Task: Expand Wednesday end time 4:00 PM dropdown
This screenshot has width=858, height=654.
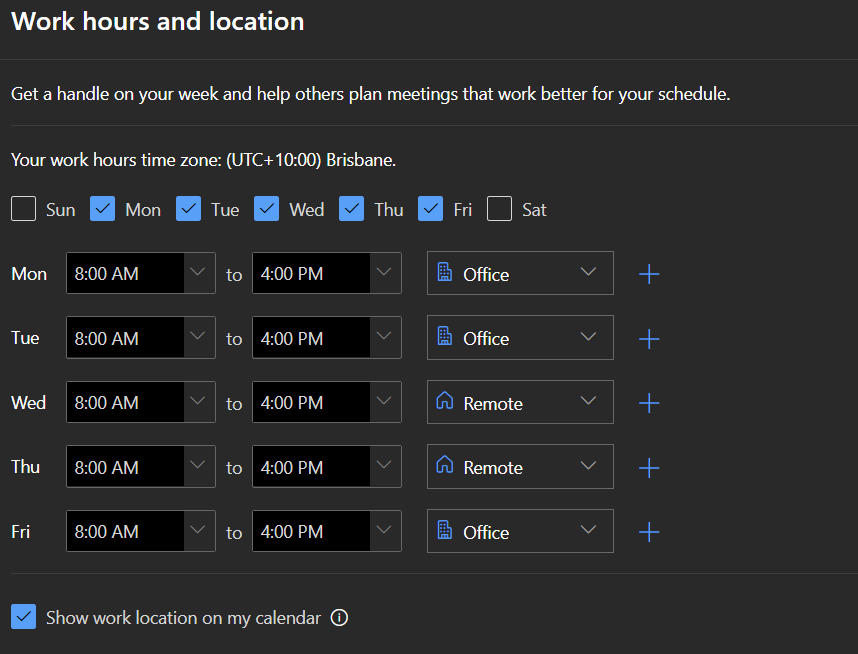Action: pyautogui.click(x=327, y=402)
